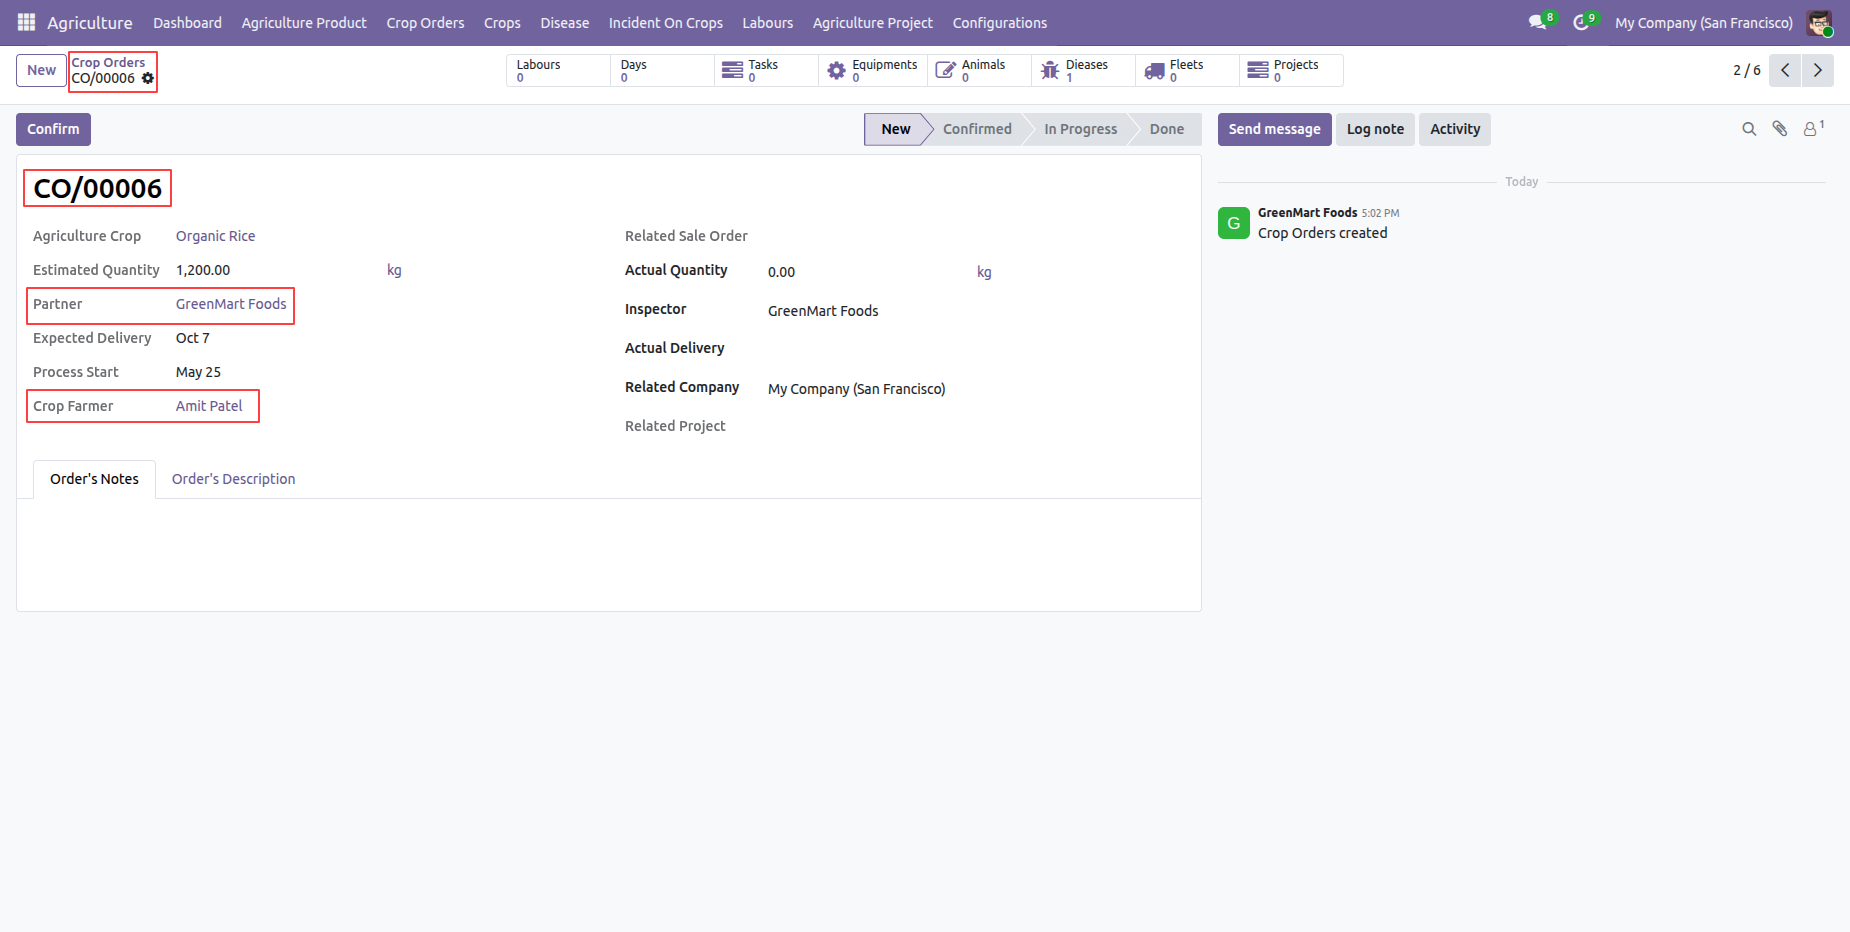This screenshot has width=1850, height=932.
Task: Click the Confirm button
Action: click(x=53, y=129)
